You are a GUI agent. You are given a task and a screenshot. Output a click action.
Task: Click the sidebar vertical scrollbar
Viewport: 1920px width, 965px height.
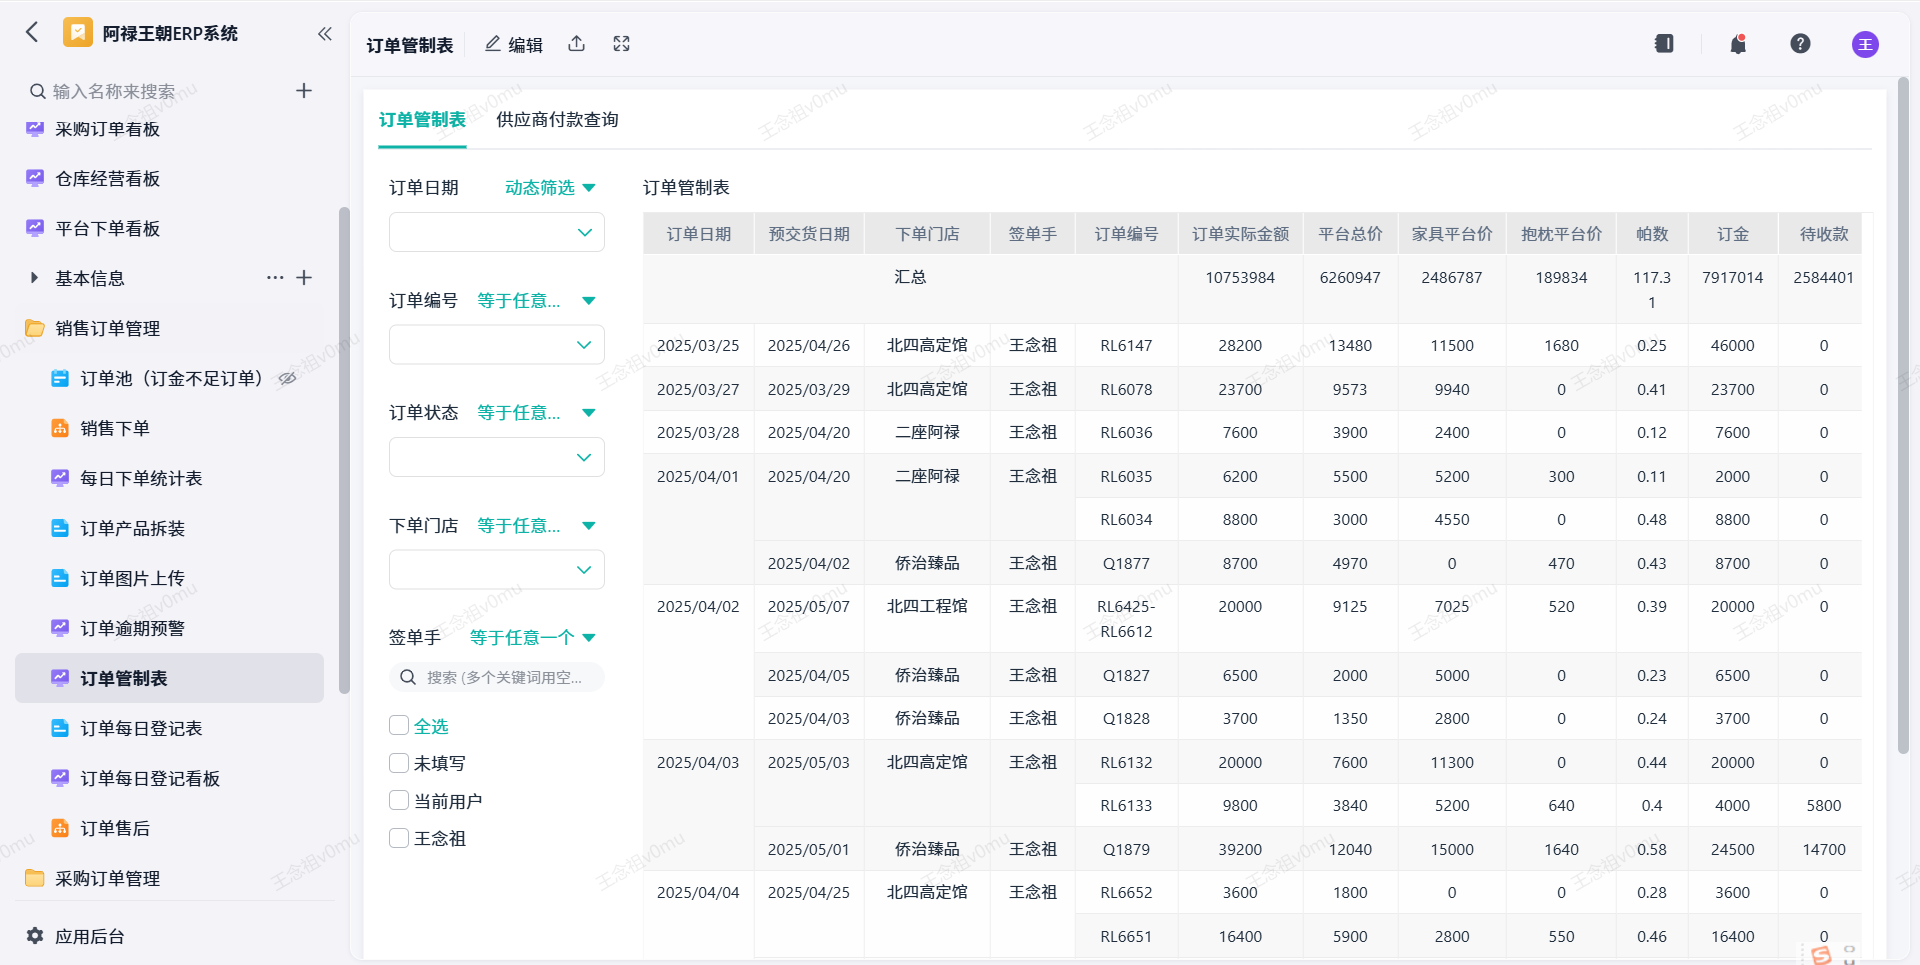(344, 450)
